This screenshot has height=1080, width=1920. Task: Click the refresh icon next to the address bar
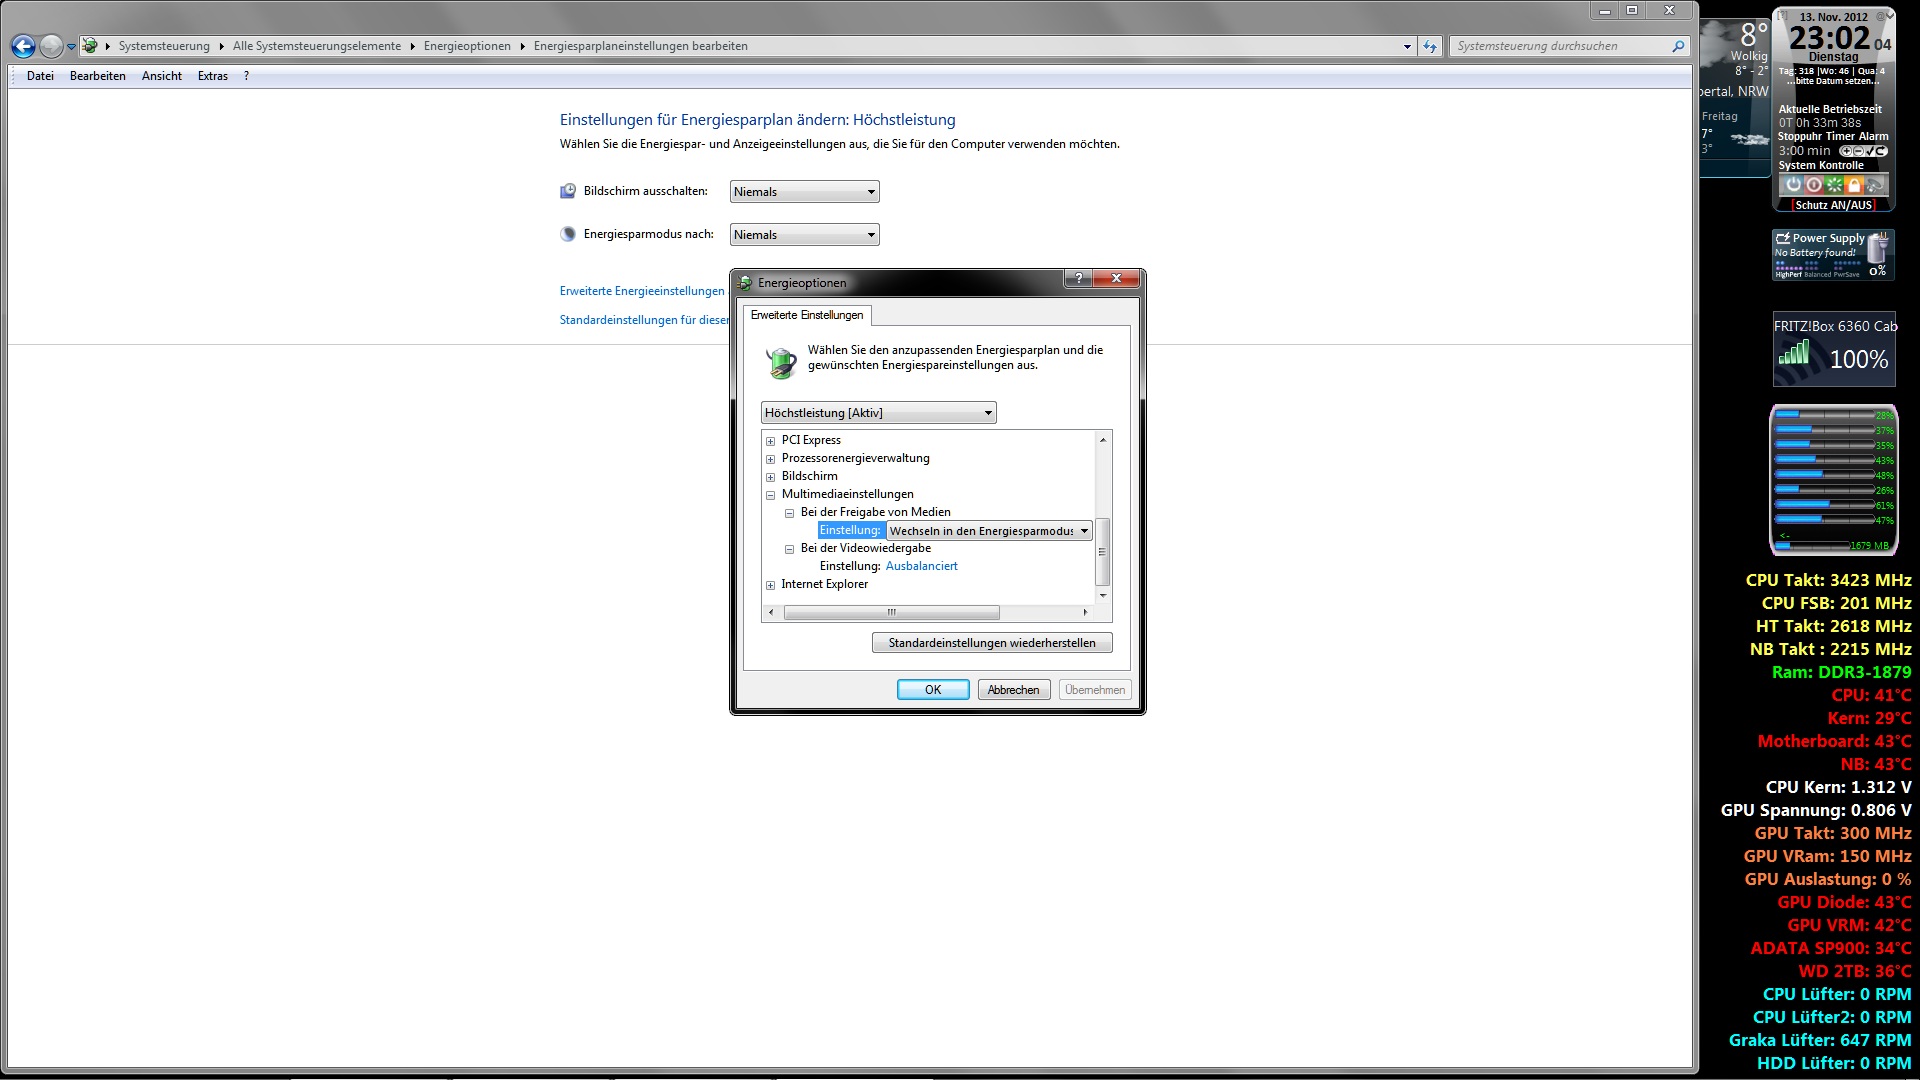pyautogui.click(x=1430, y=46)
